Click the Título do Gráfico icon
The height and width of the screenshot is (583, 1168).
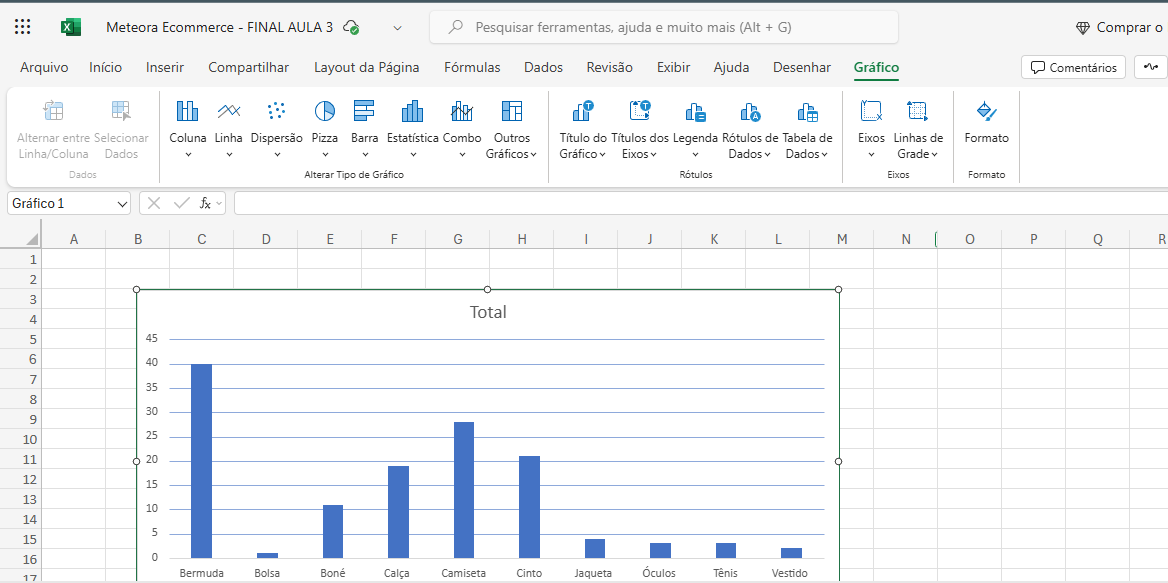click(583, 111)
